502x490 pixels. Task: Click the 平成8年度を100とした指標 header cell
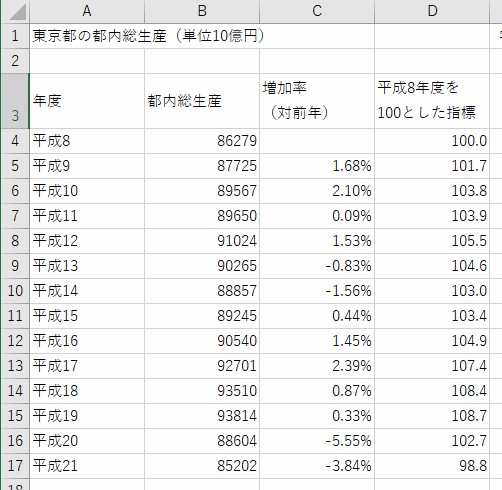point(432,101)
